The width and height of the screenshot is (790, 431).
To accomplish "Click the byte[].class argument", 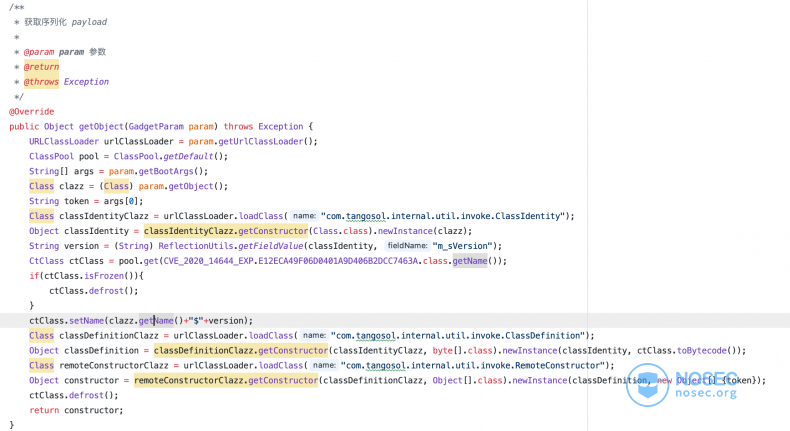I will click(463, 350).
